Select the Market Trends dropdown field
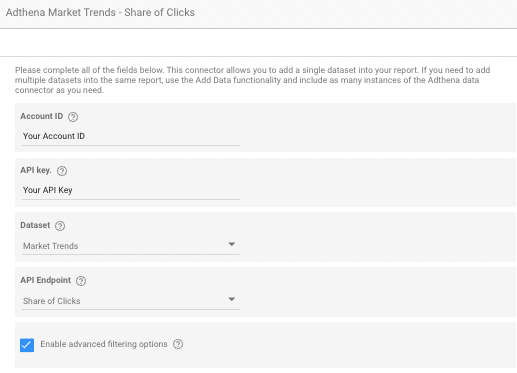Screen dimensions: 517x373 [x=131, y=246]
